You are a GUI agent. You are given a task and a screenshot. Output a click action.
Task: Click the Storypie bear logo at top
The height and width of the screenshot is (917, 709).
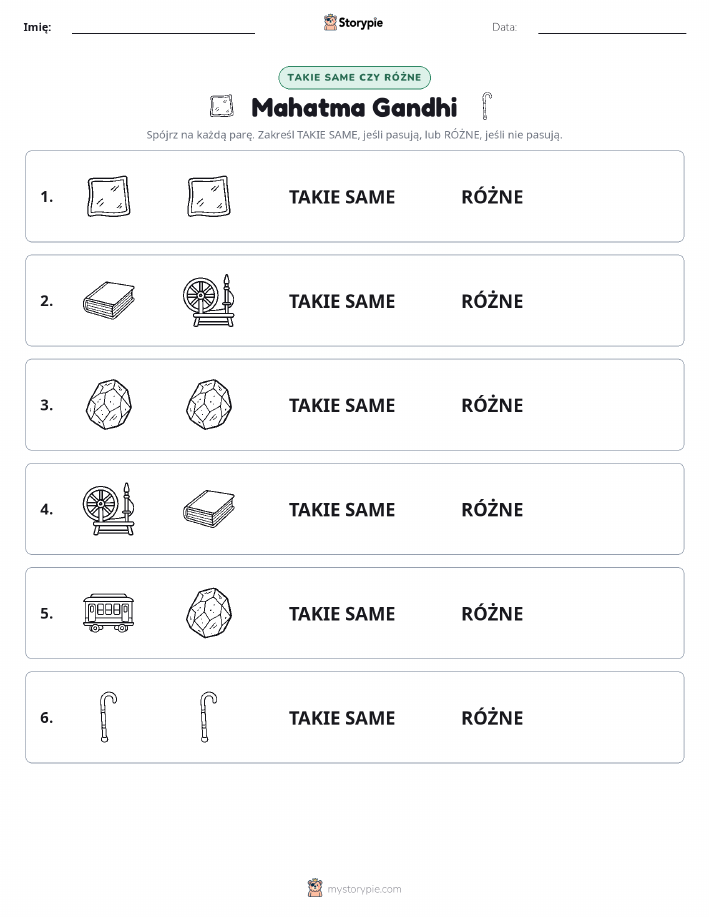coord(330,23)
